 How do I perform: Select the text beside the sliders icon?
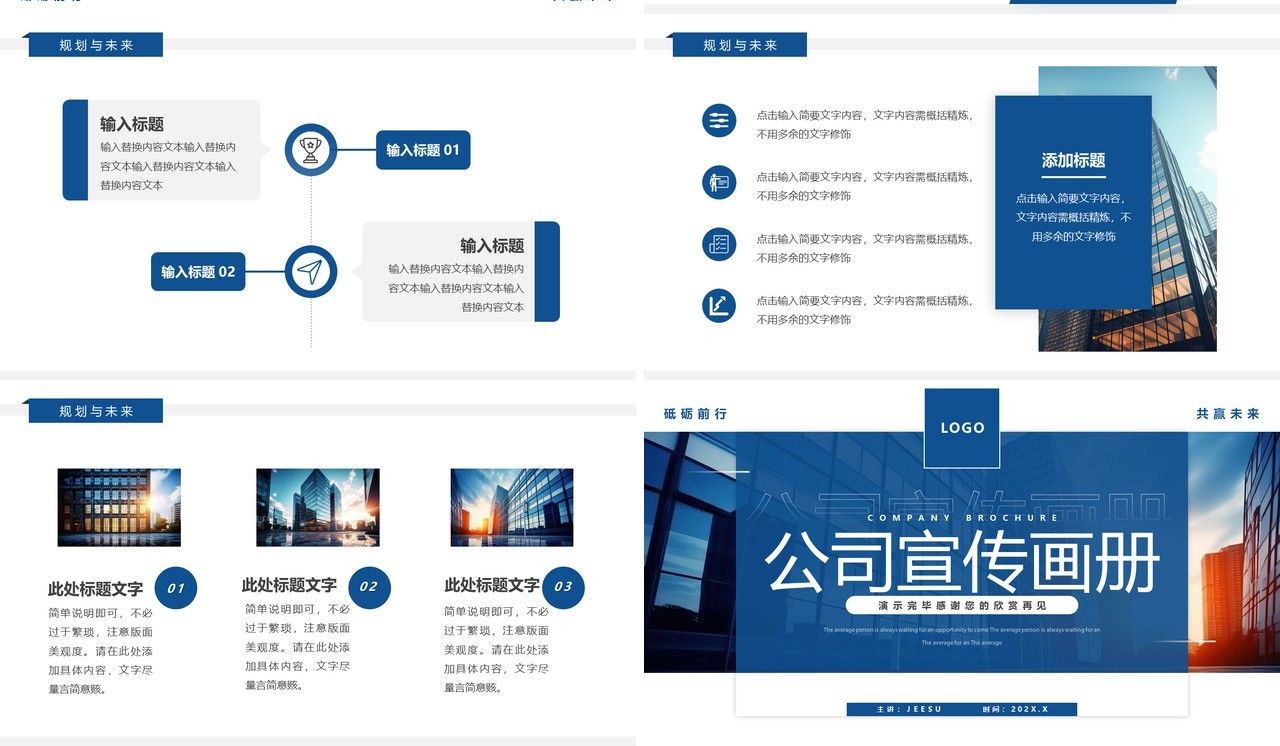pos(864,125)
